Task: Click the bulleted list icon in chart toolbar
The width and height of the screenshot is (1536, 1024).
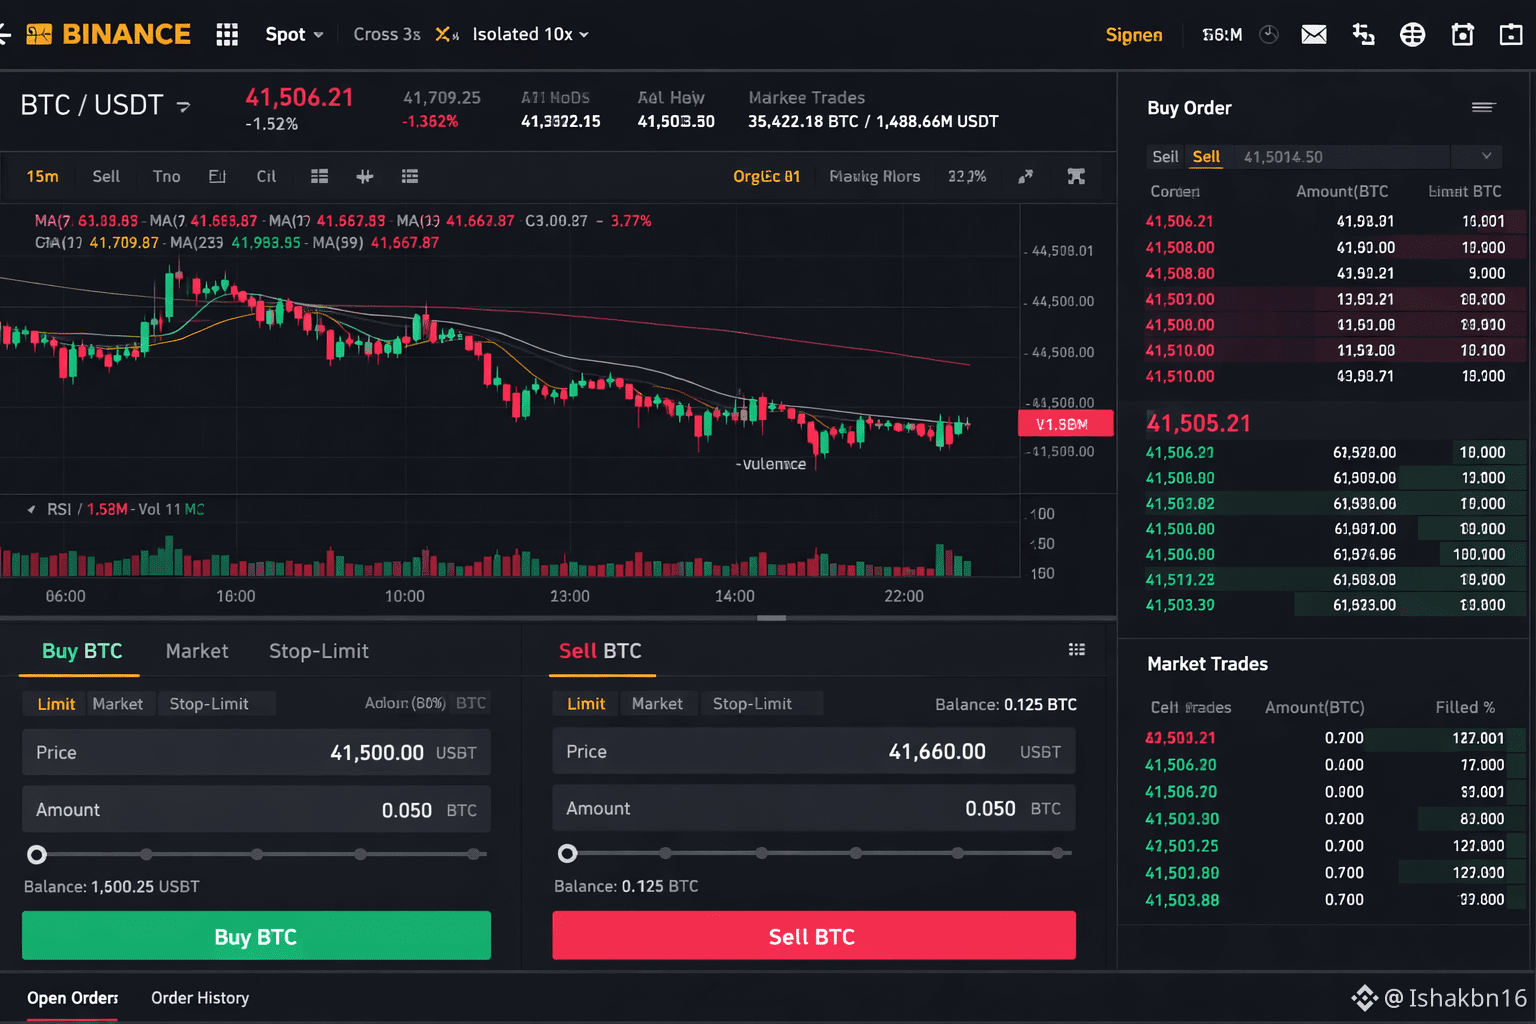Action: (x=410, y=177)
